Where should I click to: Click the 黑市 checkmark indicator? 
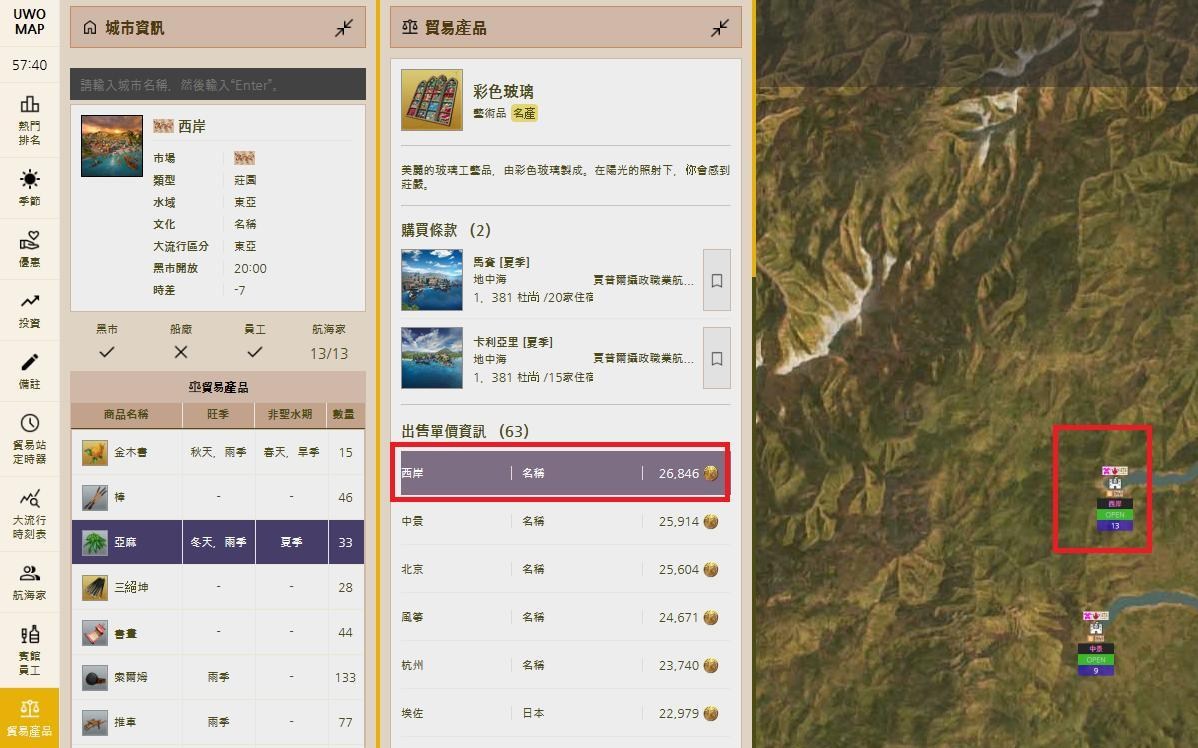coord(106,352)
